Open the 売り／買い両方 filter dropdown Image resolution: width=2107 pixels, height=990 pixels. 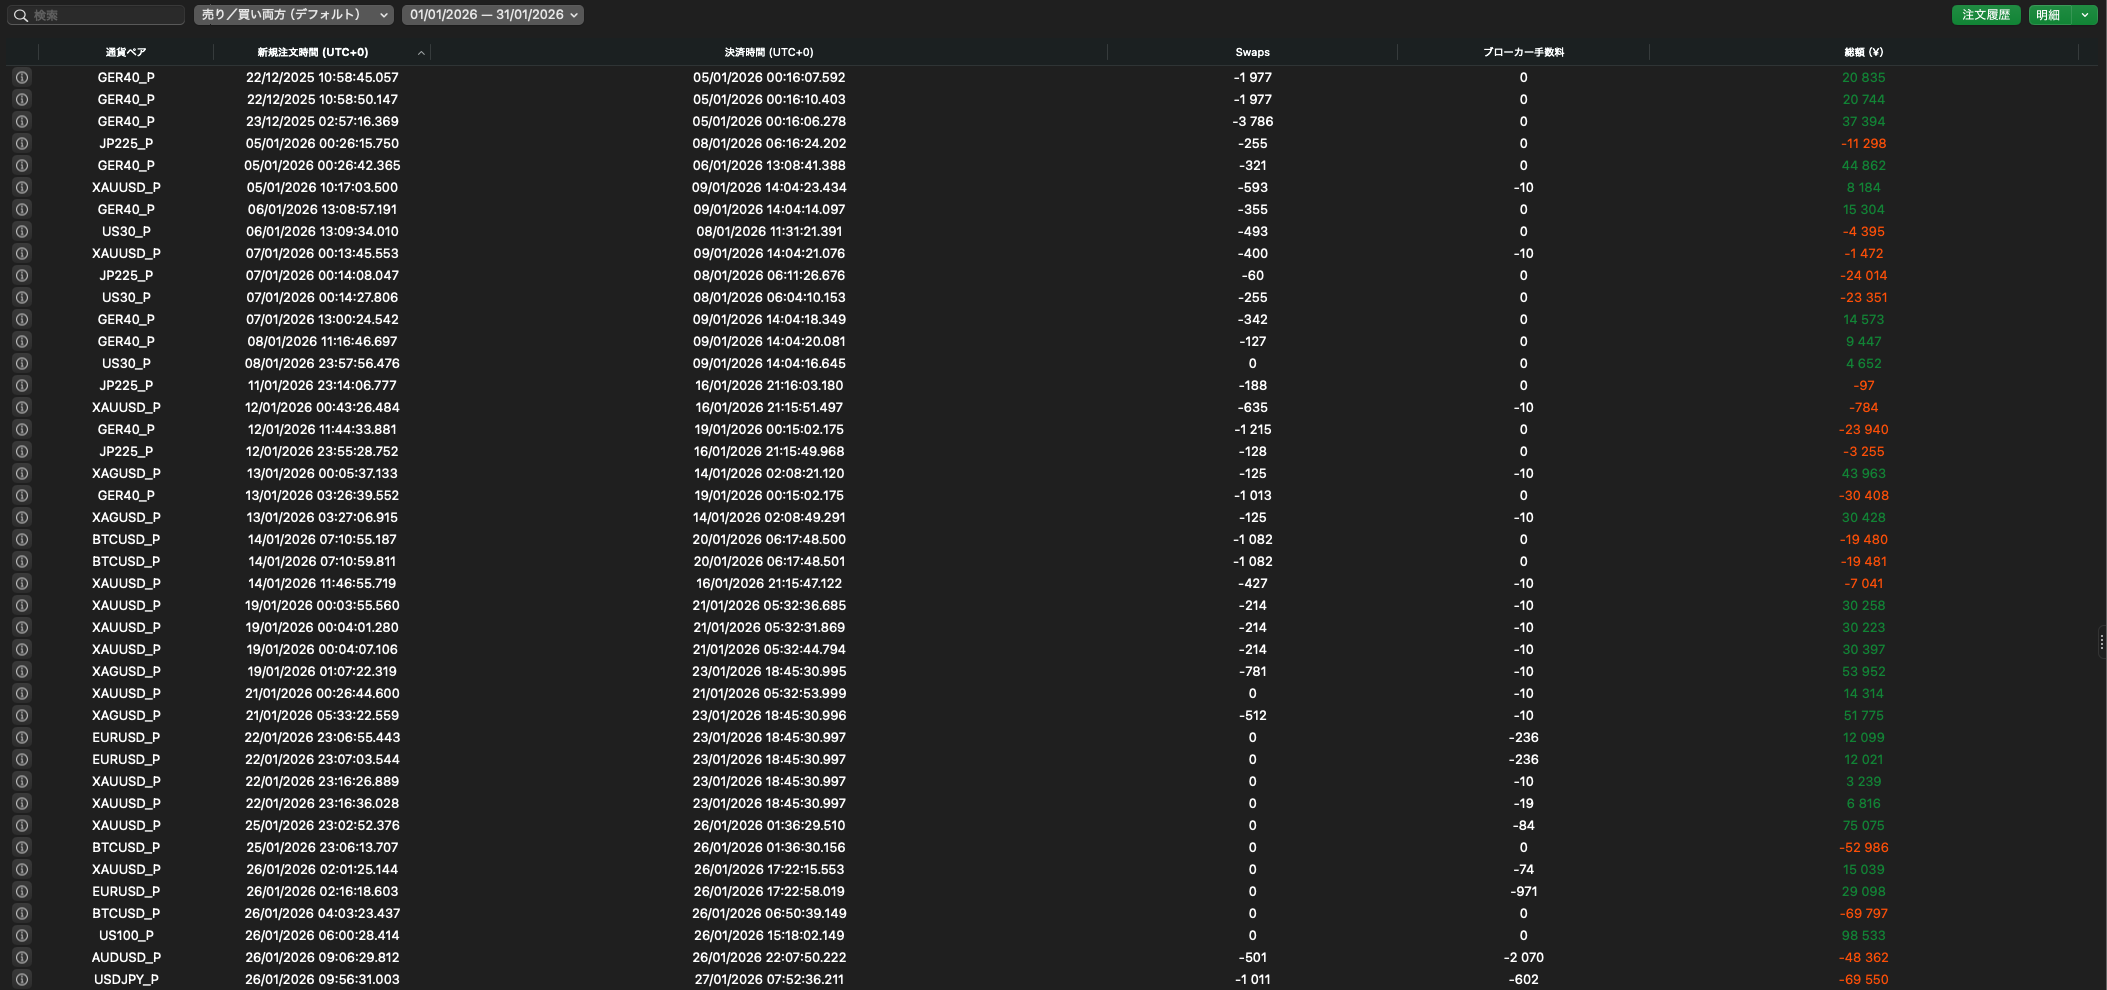point(293,15)
